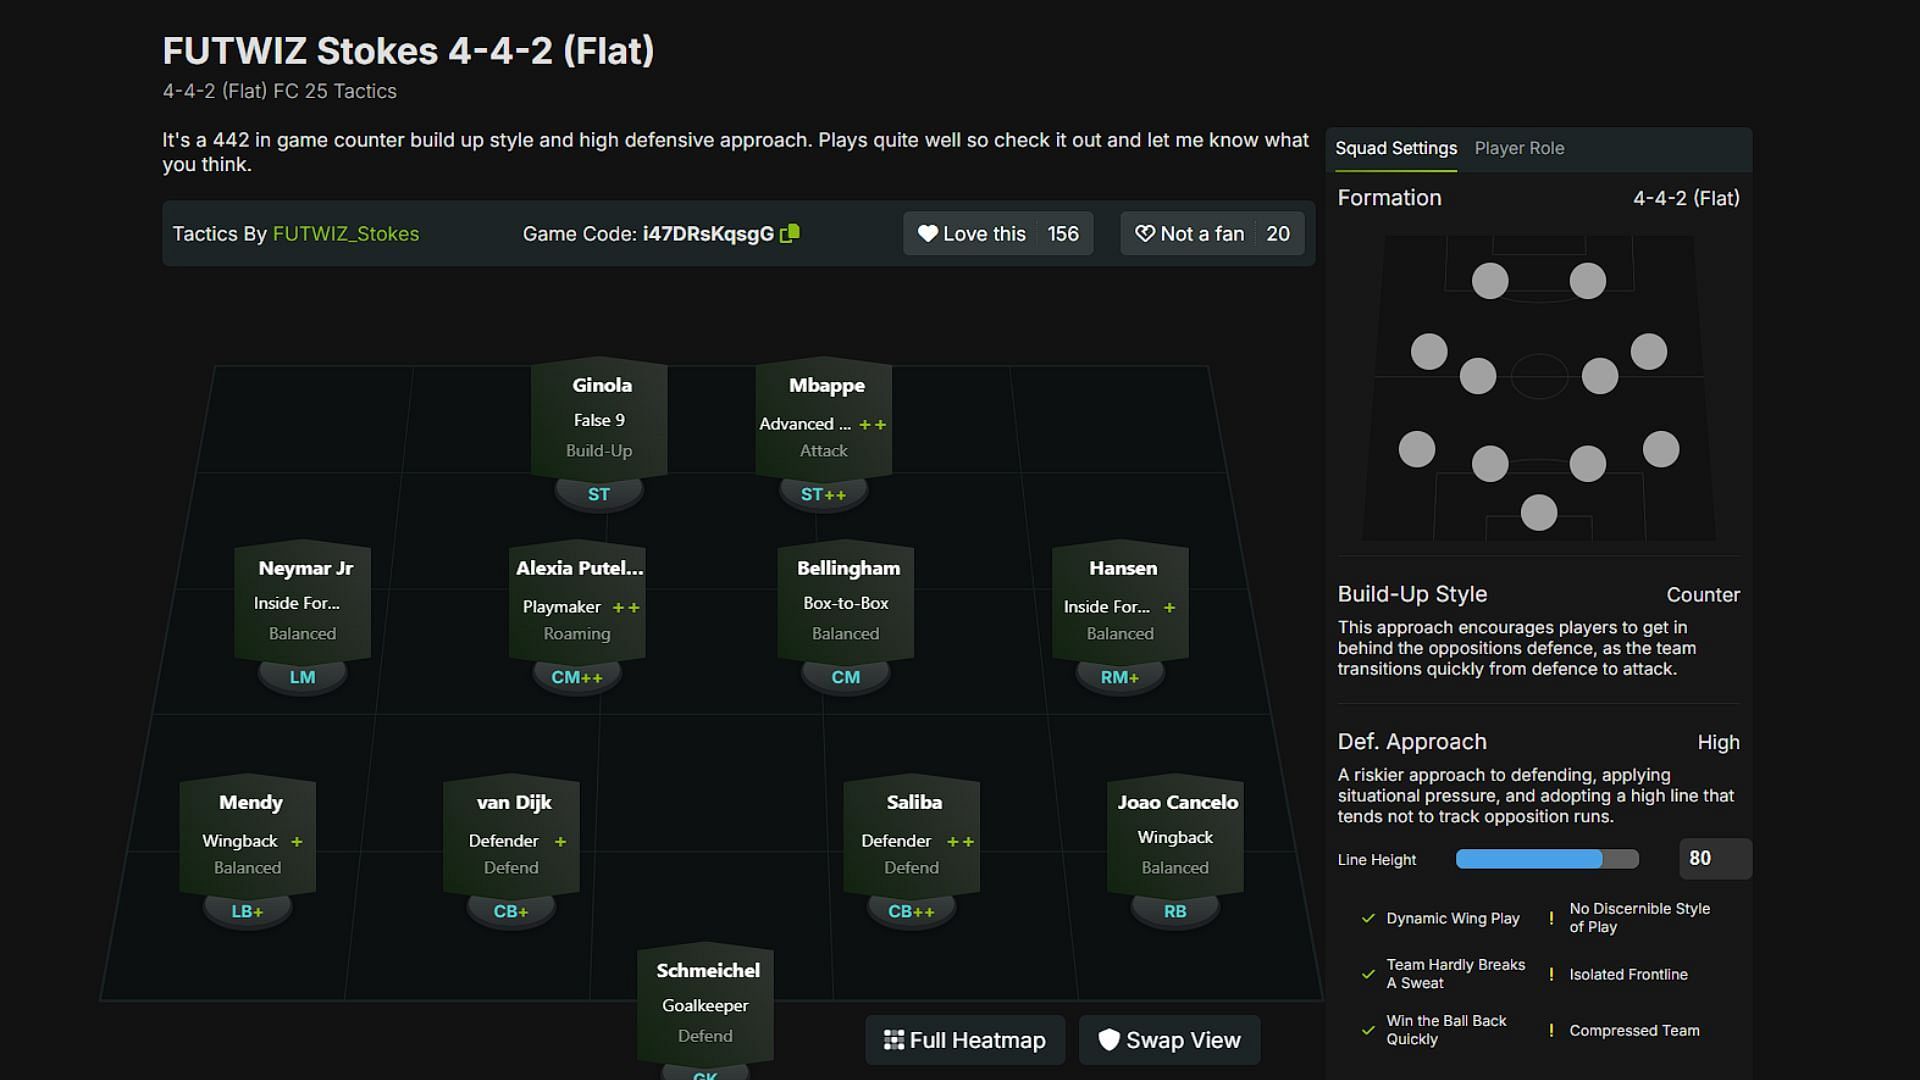Click the Isolated Frontline warning icon

point(1551,974)
